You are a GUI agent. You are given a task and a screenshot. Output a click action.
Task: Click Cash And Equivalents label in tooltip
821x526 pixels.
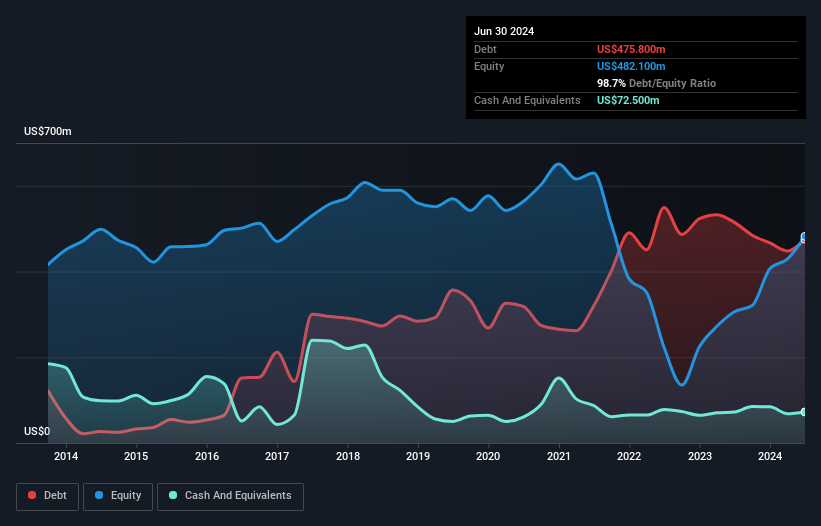[527, 100]
